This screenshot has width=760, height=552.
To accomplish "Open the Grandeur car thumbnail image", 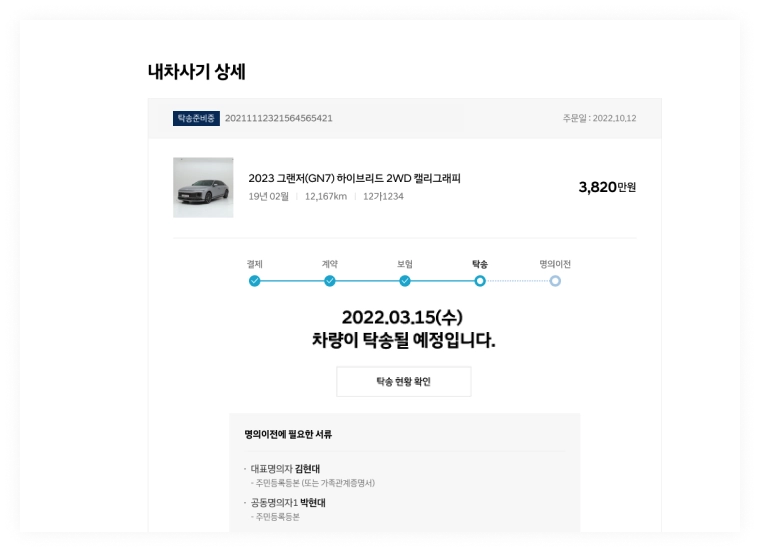I will pyautogui.click(x=203, y=188).
